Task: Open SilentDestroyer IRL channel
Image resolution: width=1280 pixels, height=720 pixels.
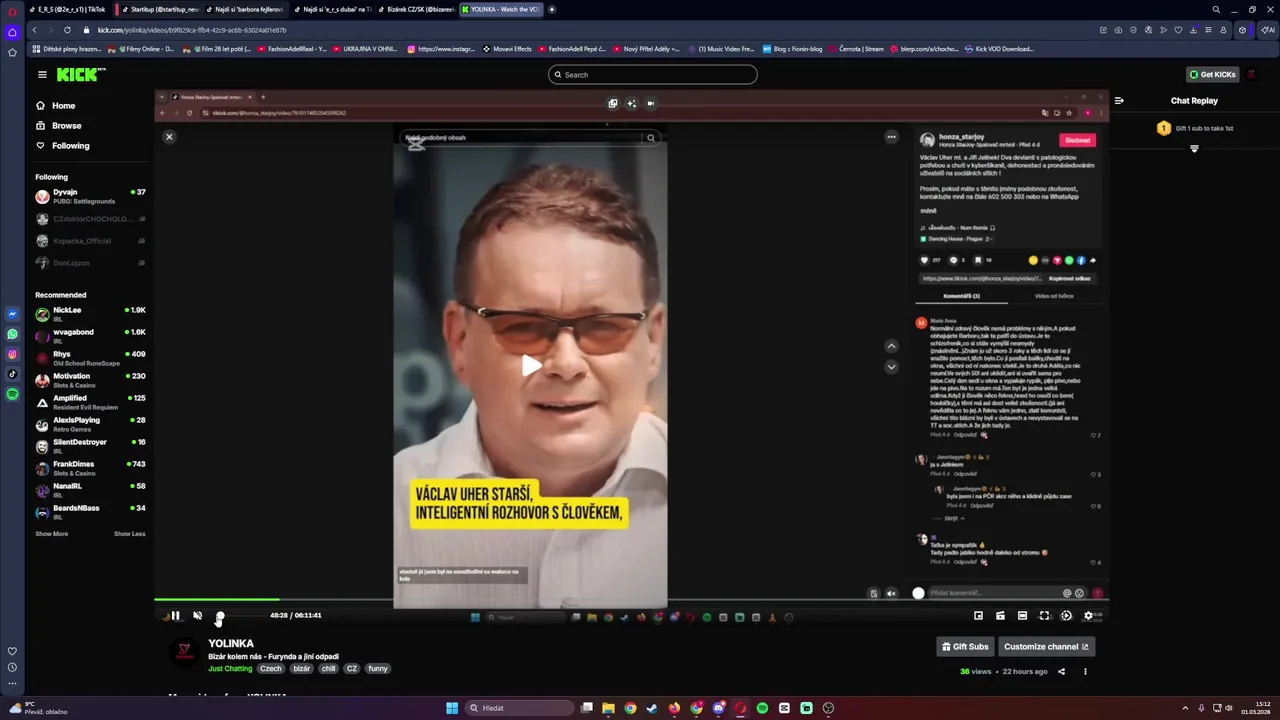Action: pyautogui.click(x=90, y=446)
